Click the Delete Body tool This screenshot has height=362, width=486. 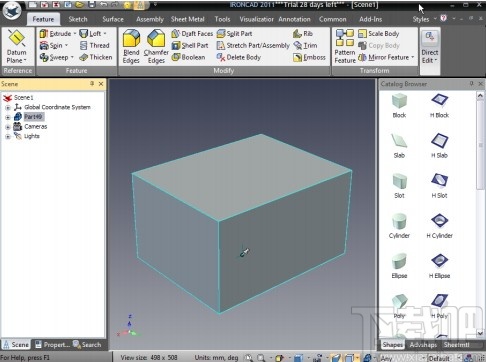[239, 57]
